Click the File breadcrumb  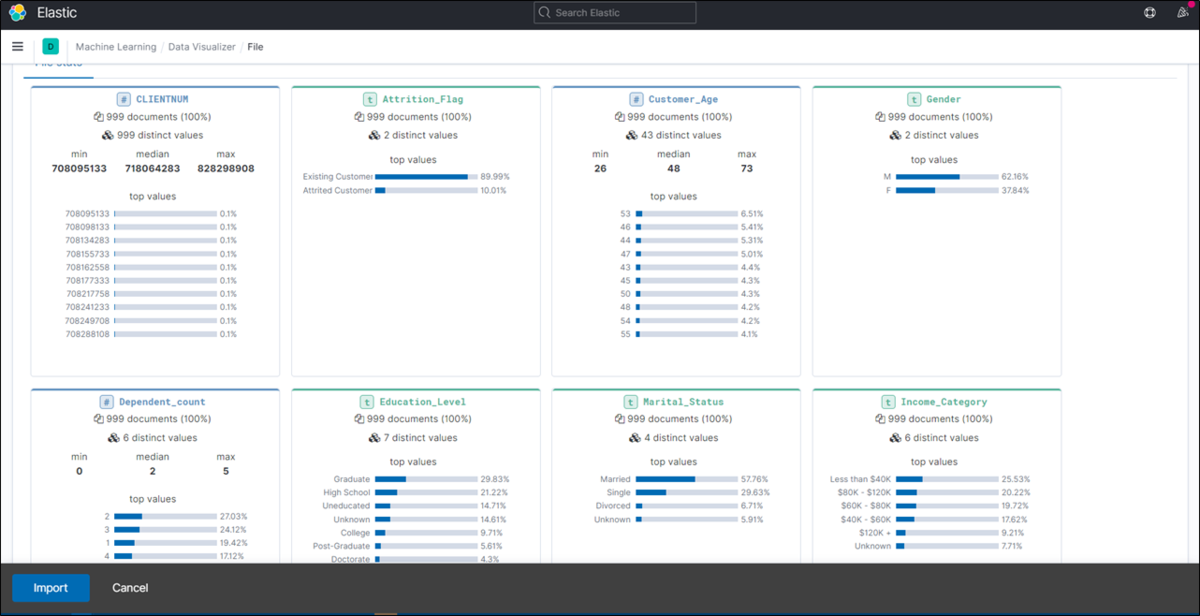255,47
